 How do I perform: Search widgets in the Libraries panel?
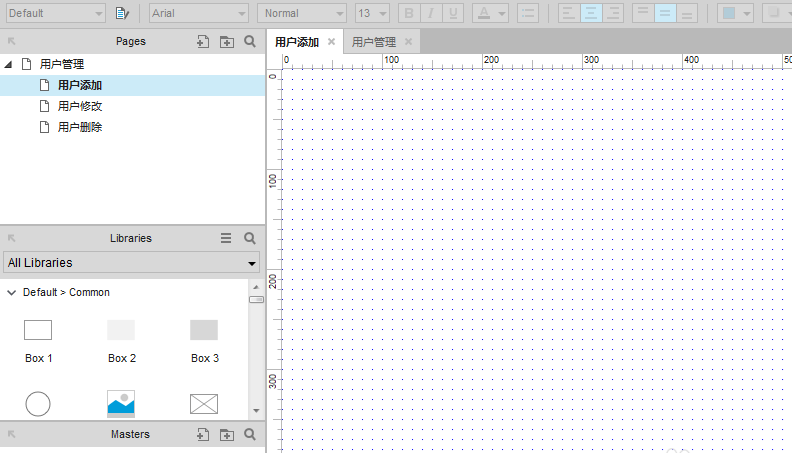(250, 238)
